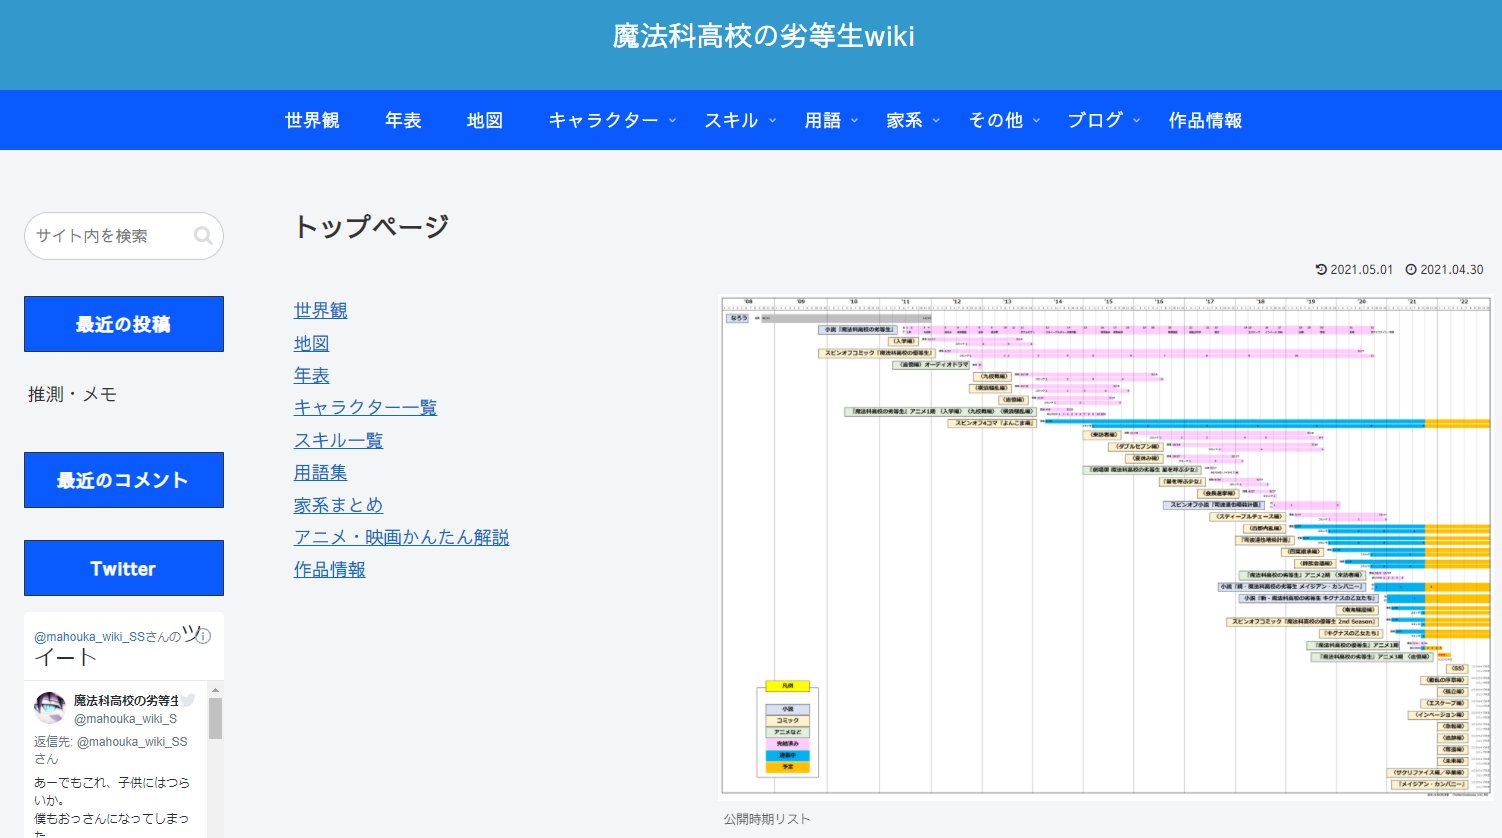The image size is (1502, 838).
Task: Open 年表 in the navigation bar
Action: pyautogui.click(x=403, y=120)
